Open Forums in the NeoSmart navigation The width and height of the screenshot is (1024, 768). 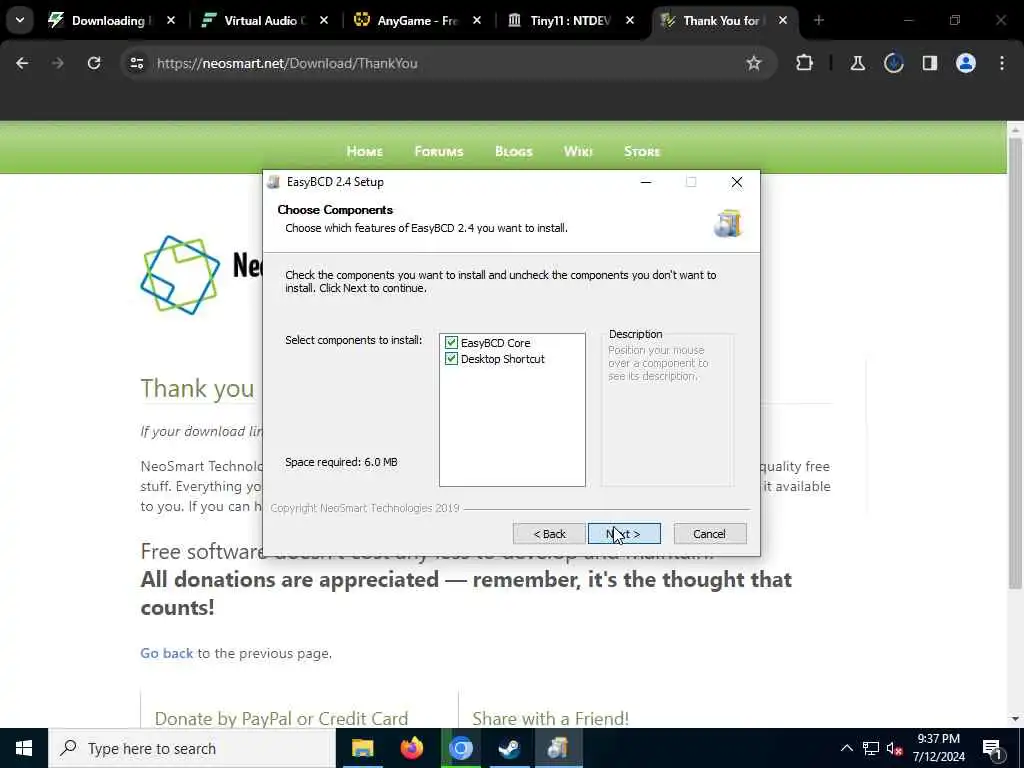(x=439, y=152)
